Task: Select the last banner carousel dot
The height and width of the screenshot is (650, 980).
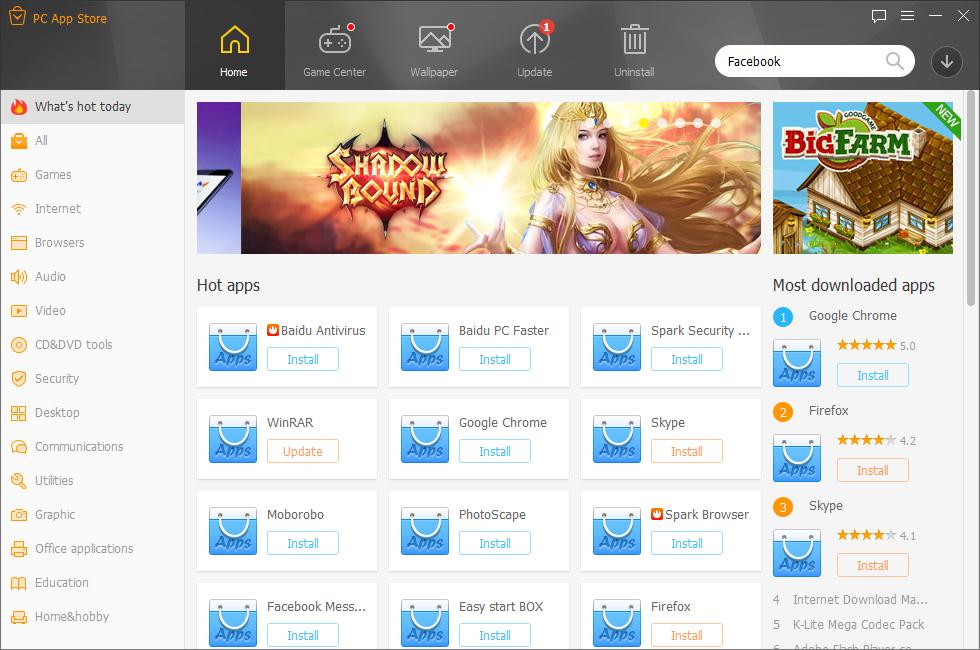Action: point(716,123)
